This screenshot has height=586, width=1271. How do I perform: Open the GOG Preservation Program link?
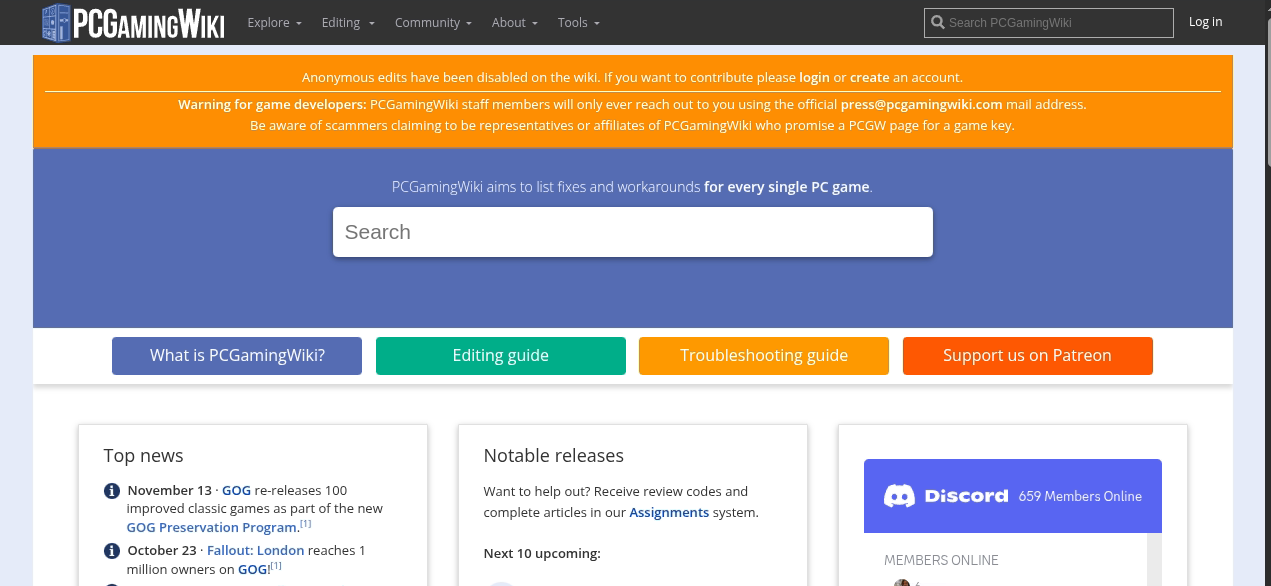click(212, 527)
